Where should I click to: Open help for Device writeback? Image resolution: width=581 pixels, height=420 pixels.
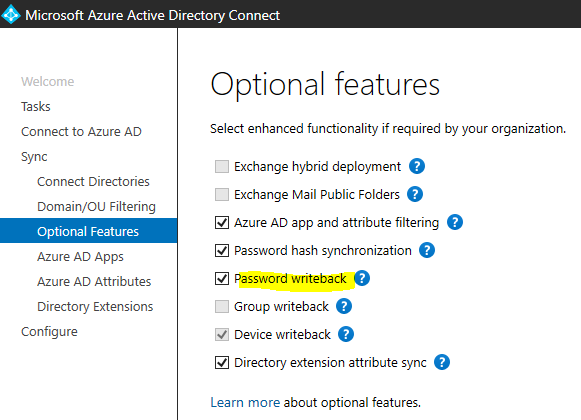[x=346, y=334]
